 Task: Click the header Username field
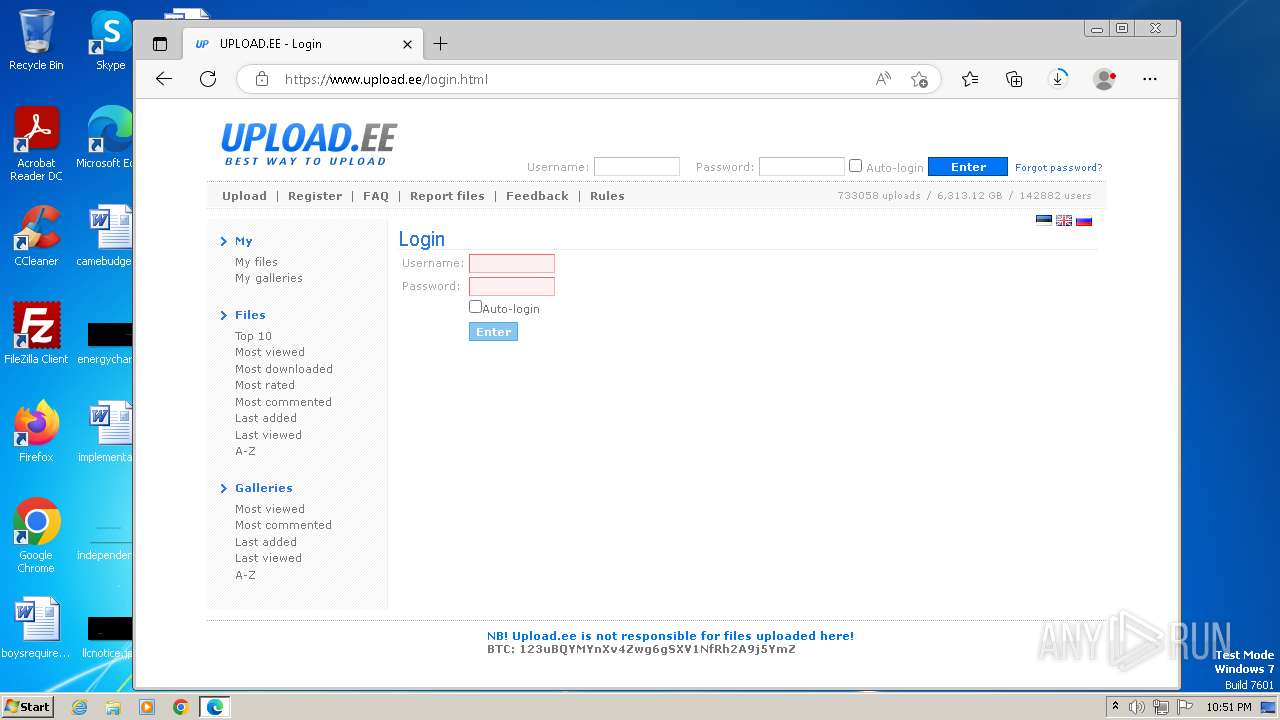click(x=637, y=167)
